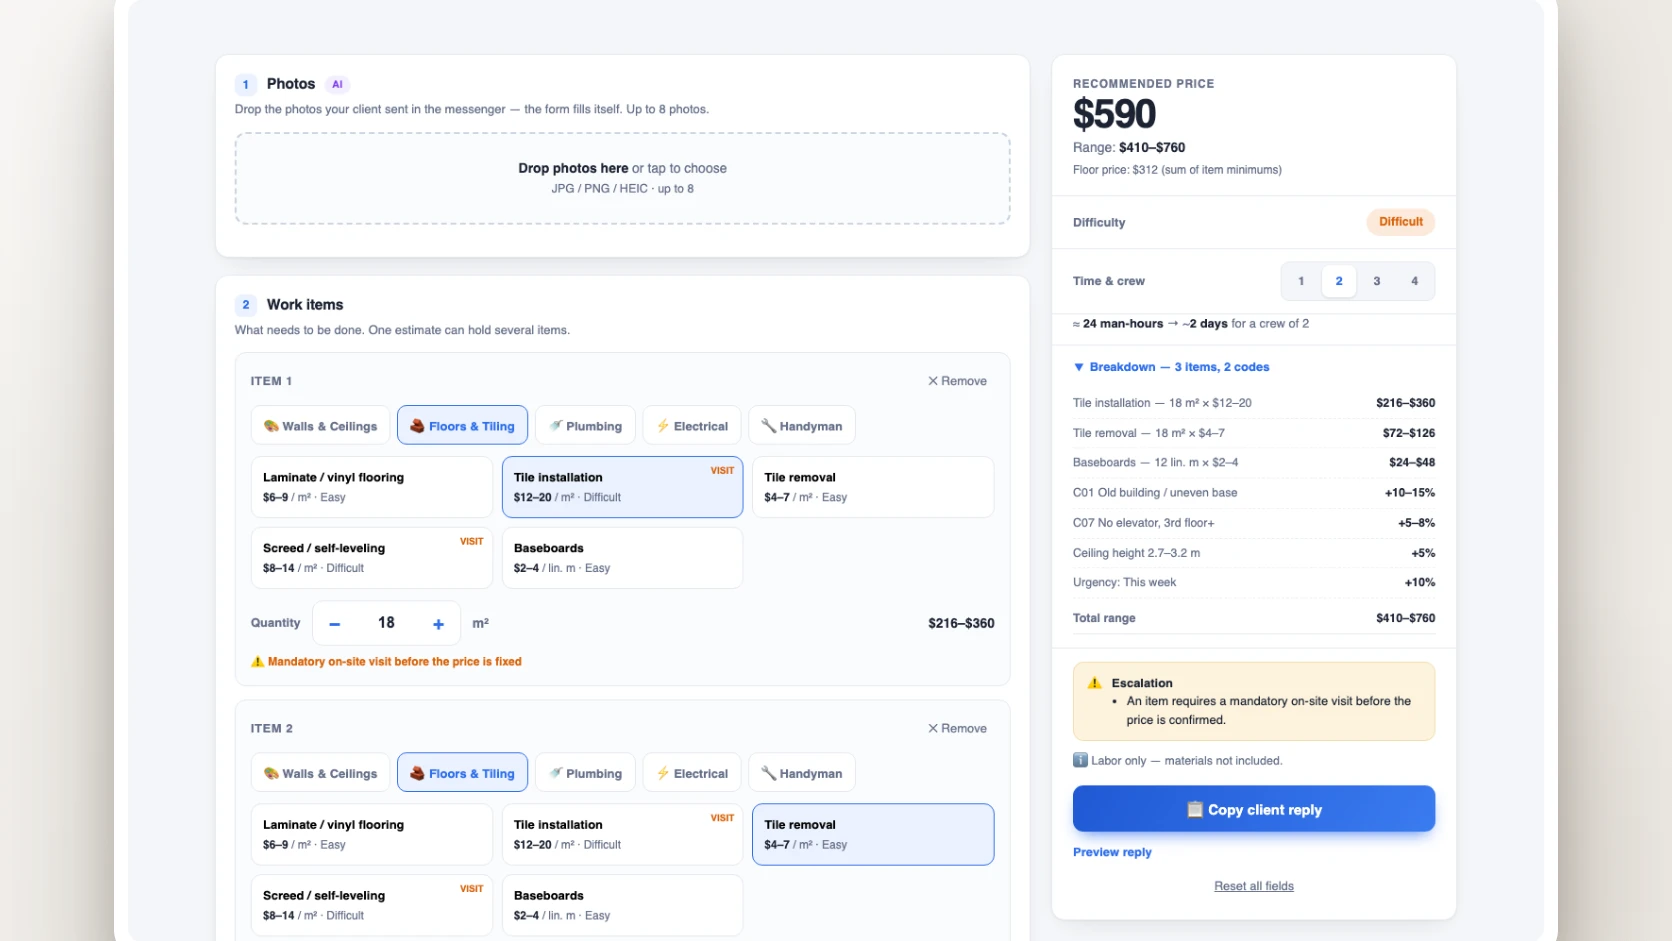
Task: Set crew size to 4
Action: point(1414,281)
